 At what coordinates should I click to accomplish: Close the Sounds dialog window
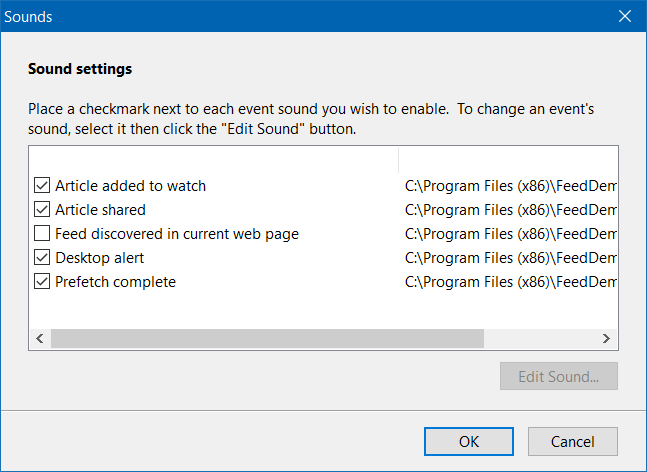pyautogui.click(x=625, y=16)
